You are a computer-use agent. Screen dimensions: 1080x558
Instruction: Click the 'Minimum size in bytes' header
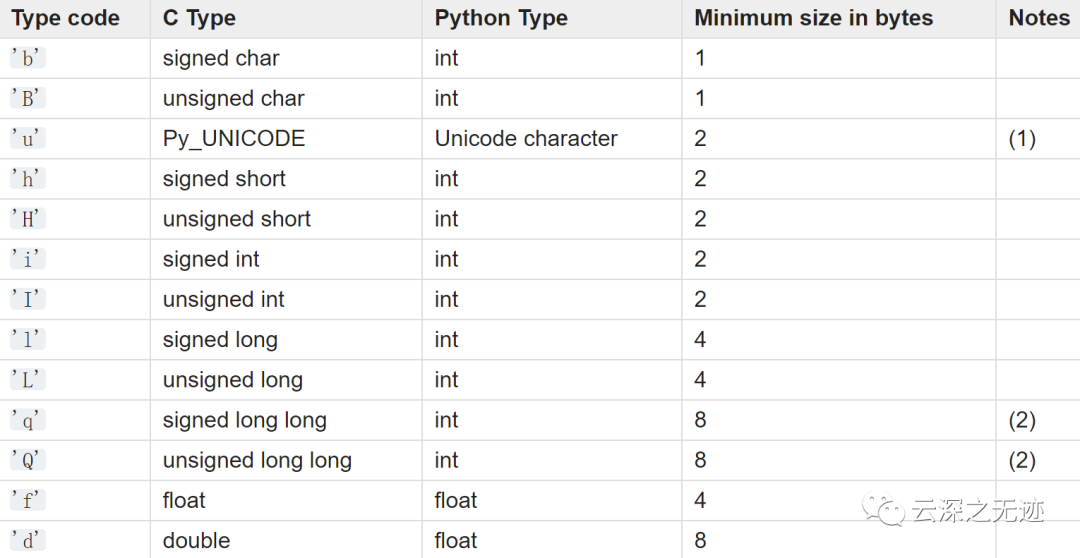point(813,18)
